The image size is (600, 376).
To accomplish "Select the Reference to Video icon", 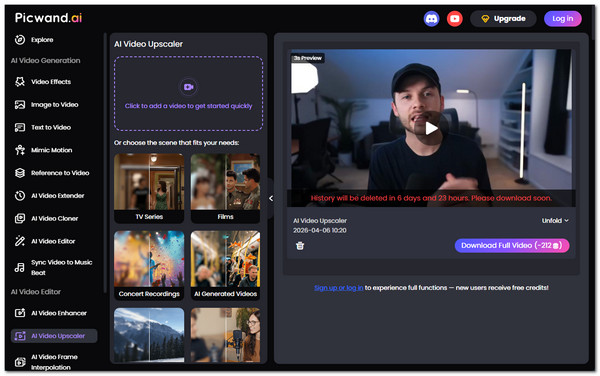I will tap(20, 173).
